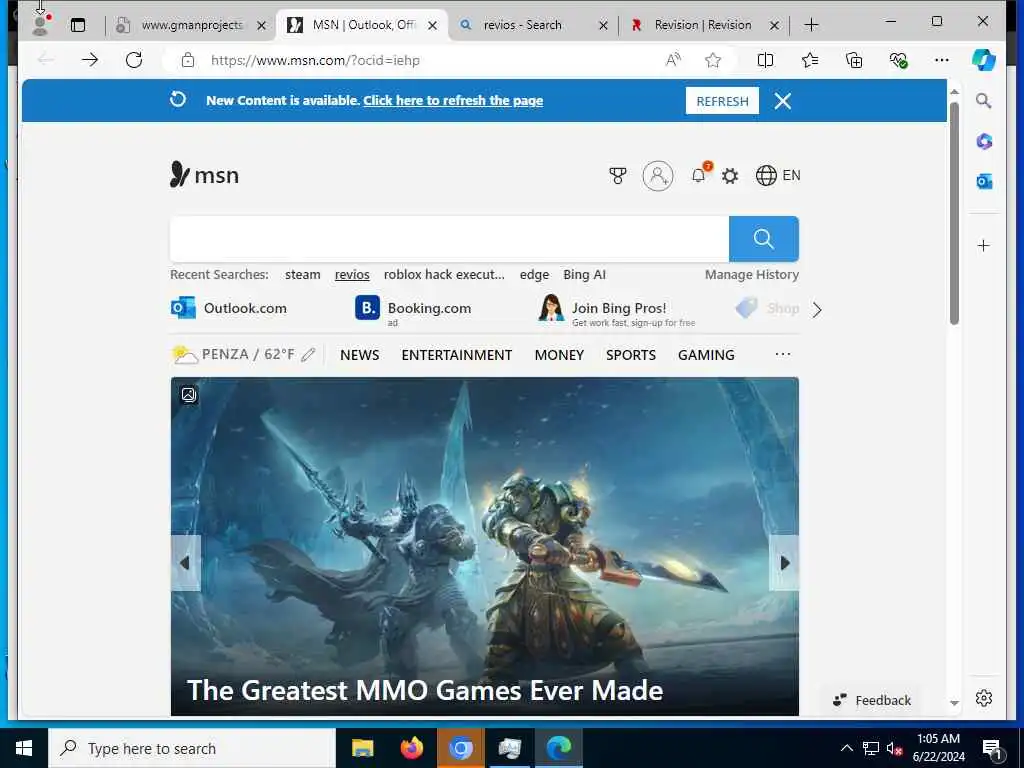This screenshot has height=768, width=1024.
Task: Open the GAMING category
Action: pos(706,355)
